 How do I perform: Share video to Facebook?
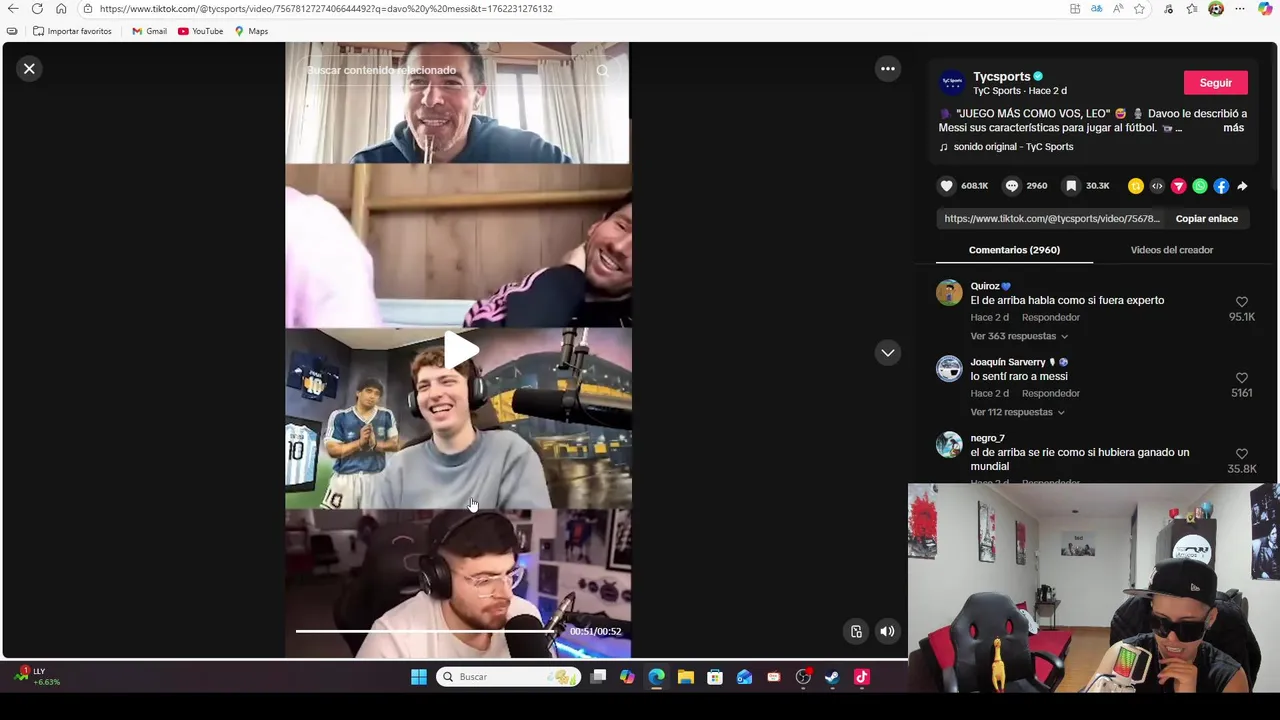[1221, 186]
